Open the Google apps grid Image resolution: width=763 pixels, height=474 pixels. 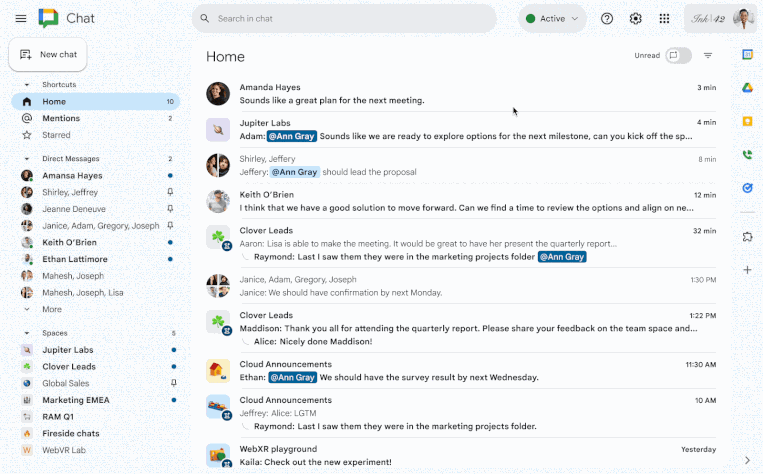pos(664,18)
